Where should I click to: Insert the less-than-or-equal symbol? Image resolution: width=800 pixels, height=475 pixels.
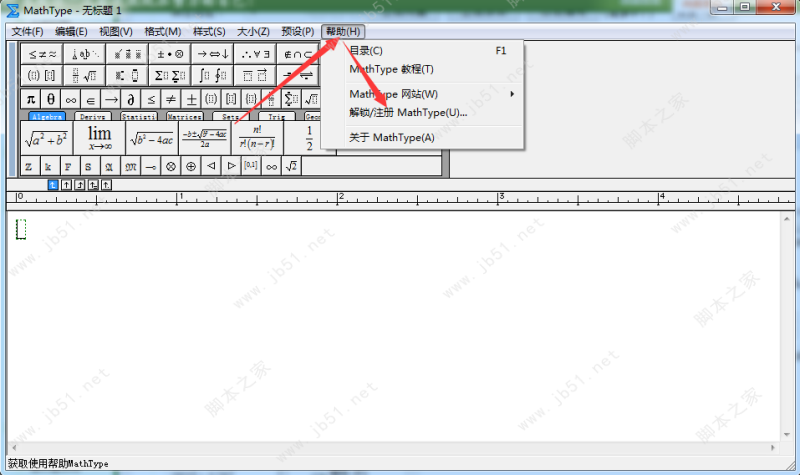coord(151,98)
